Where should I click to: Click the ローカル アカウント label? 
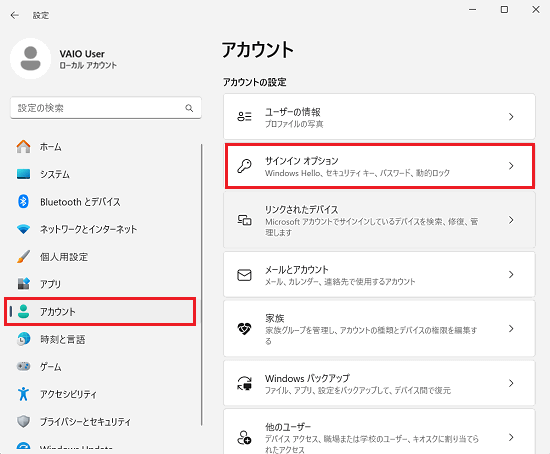click(88, 65)
